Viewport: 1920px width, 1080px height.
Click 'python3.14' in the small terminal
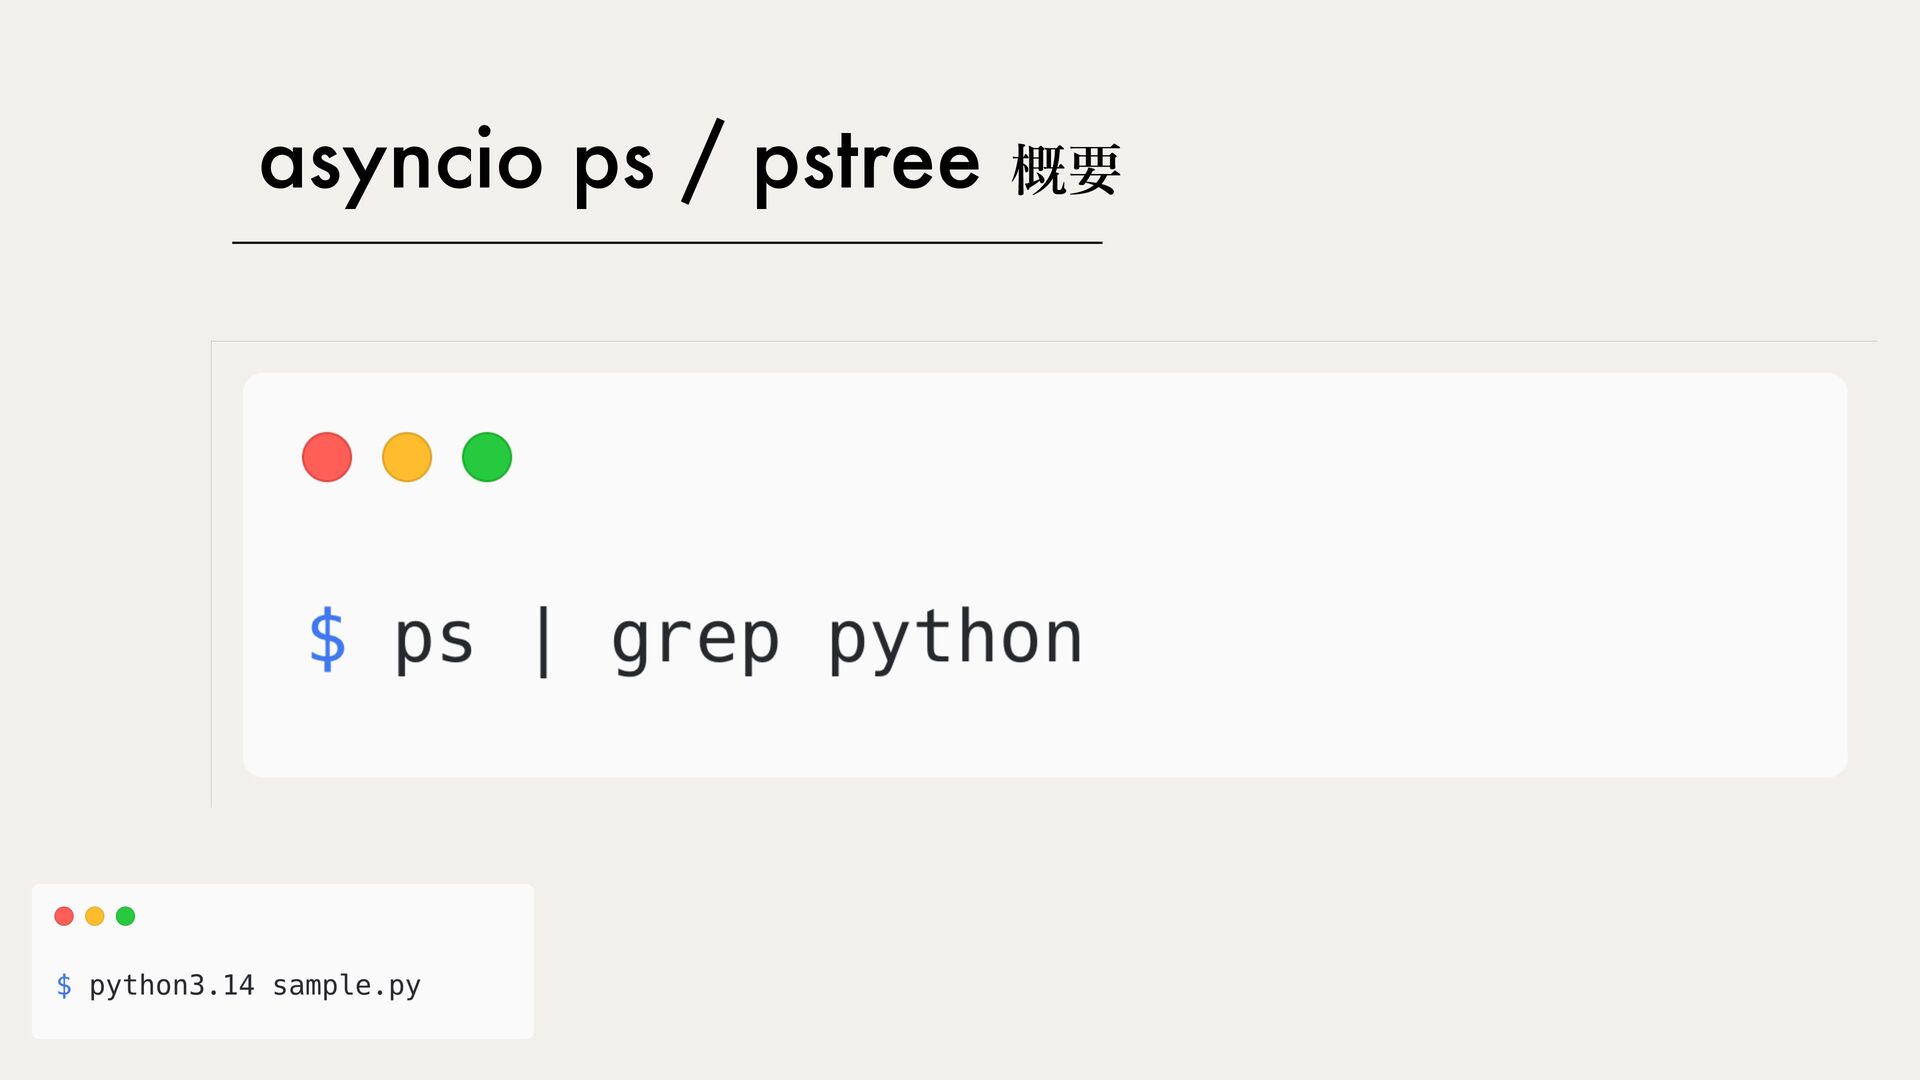pos(172,986)
